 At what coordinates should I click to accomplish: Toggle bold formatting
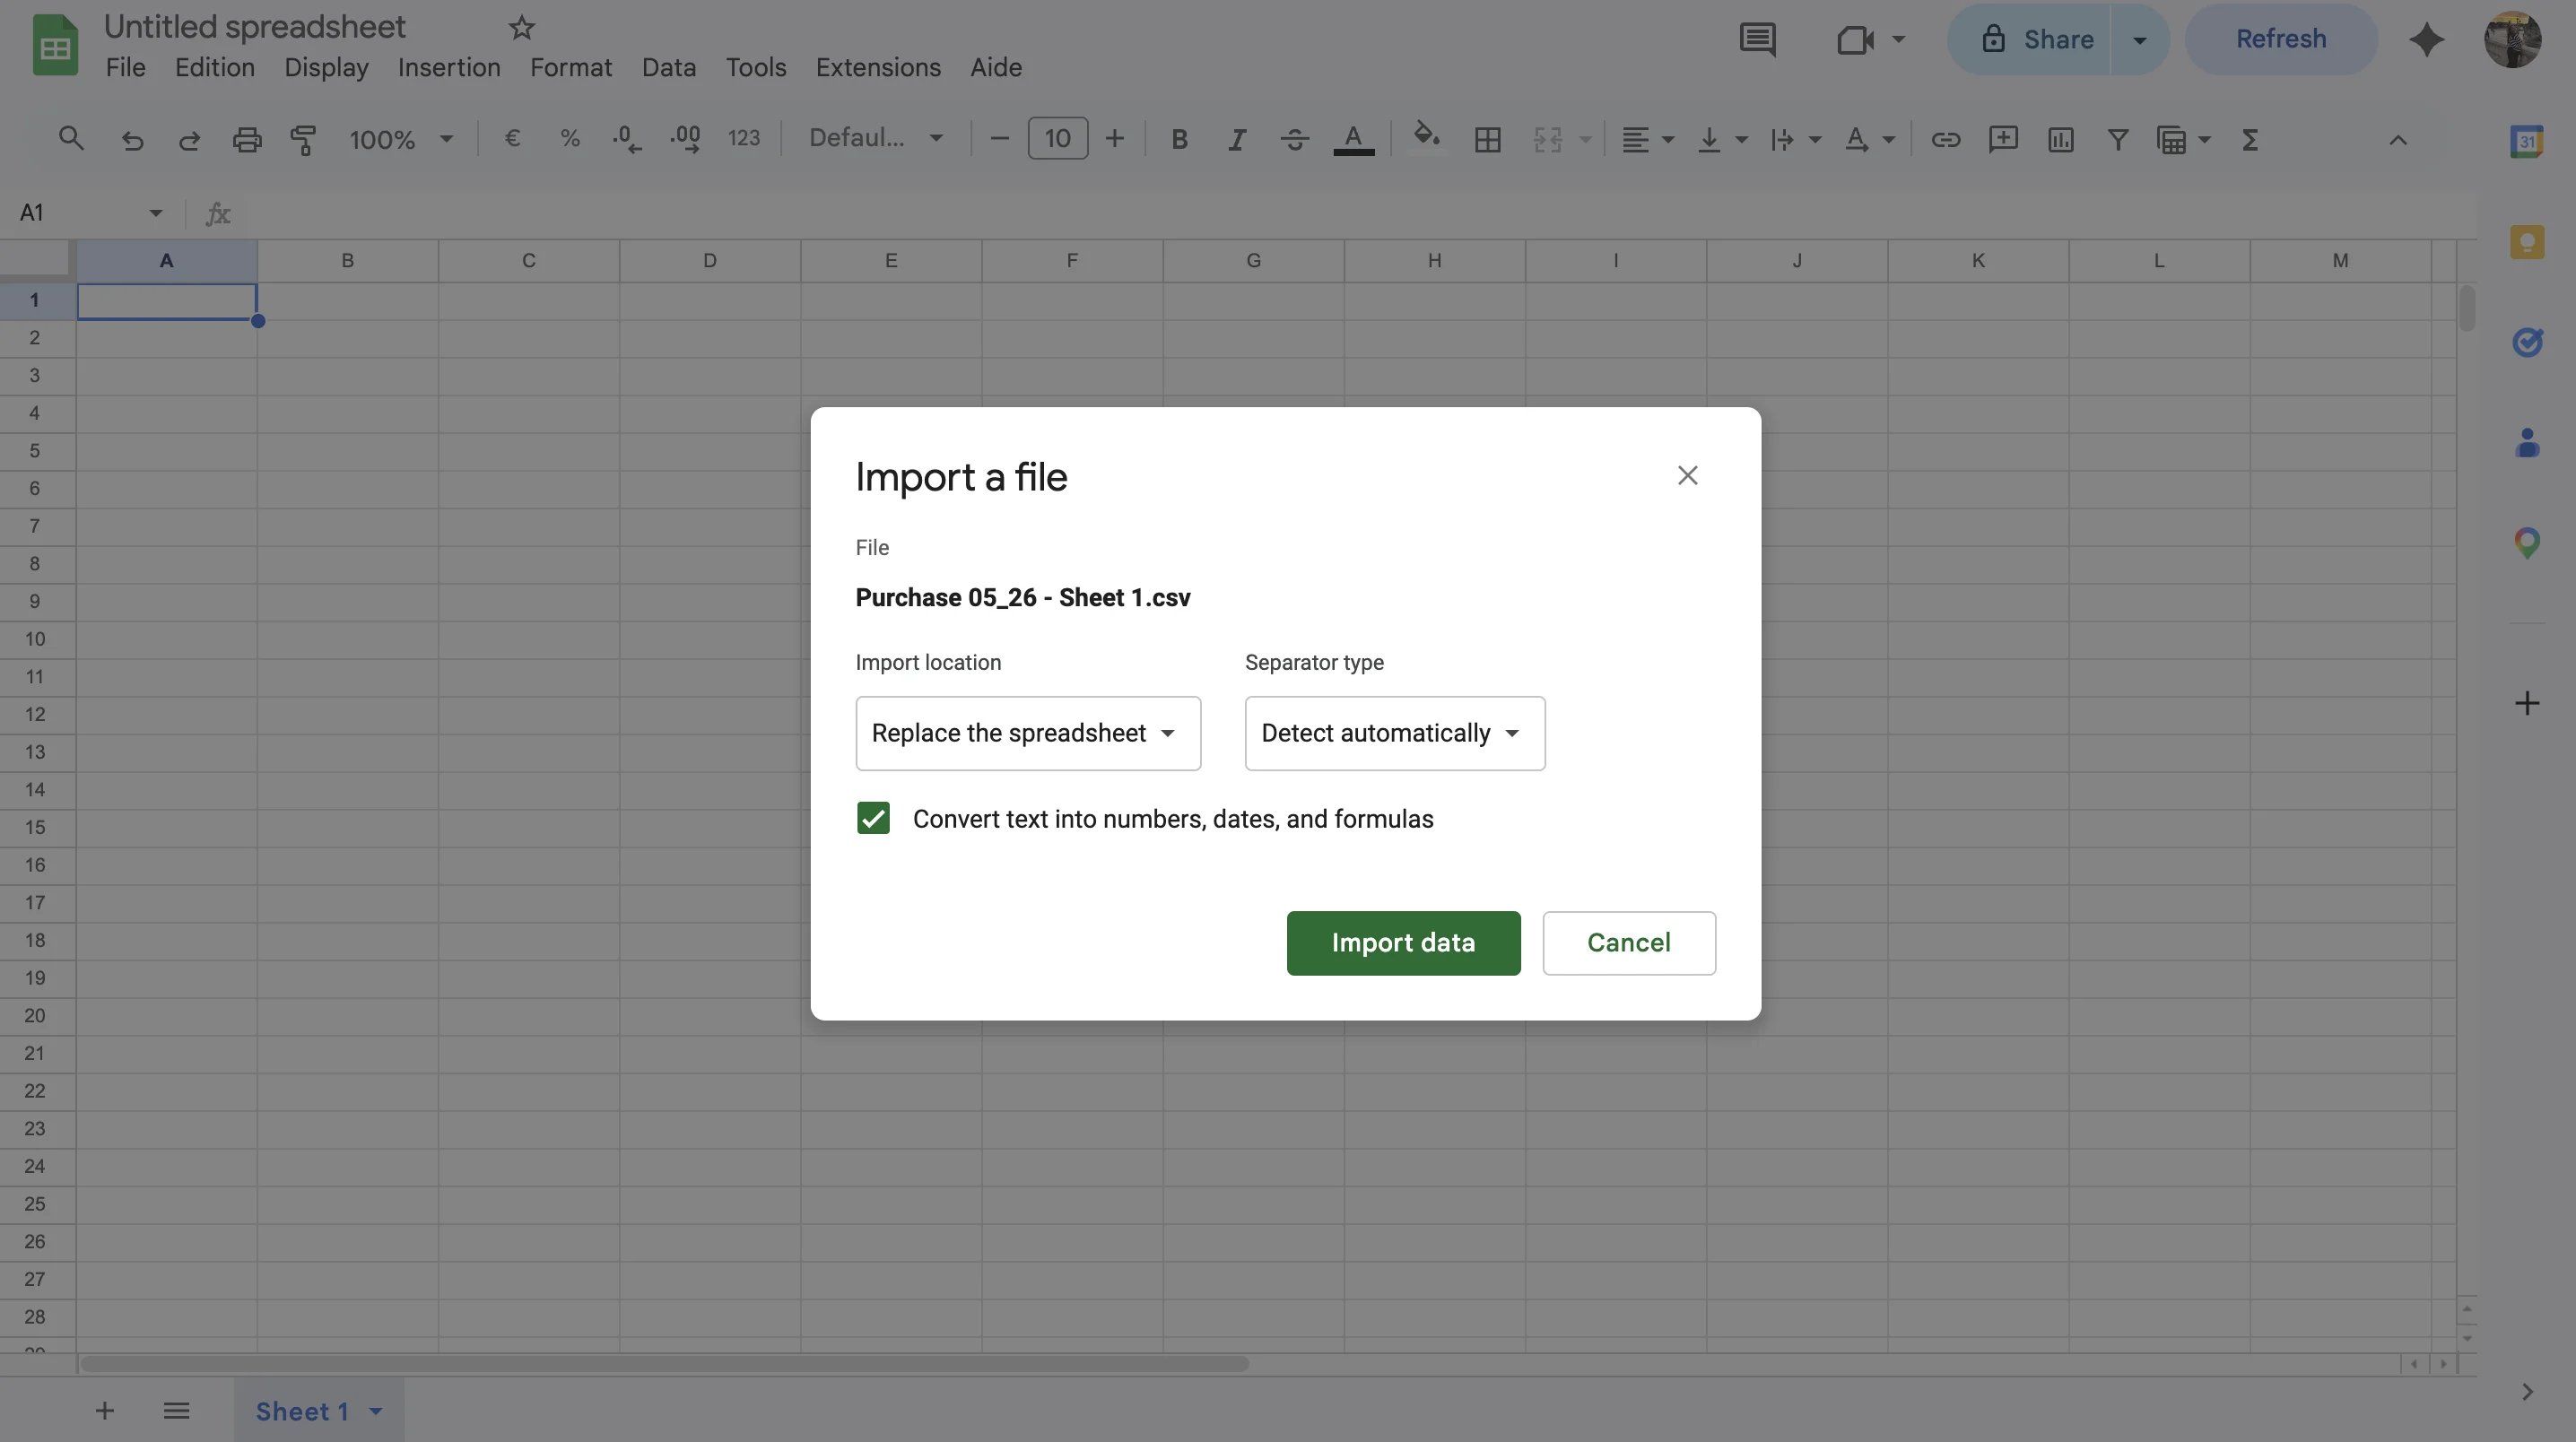pyautogui.click(x=1179, y=139)
